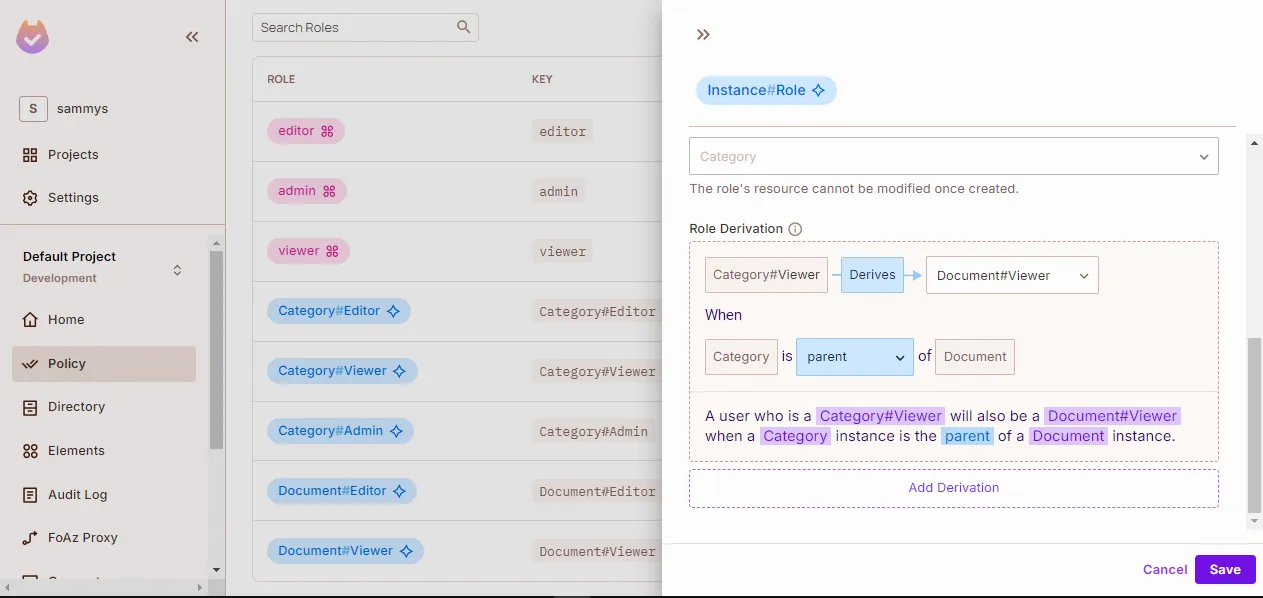
Task: Click the FoAz Proxy sidebar icon
Action: tap(30, 538)
